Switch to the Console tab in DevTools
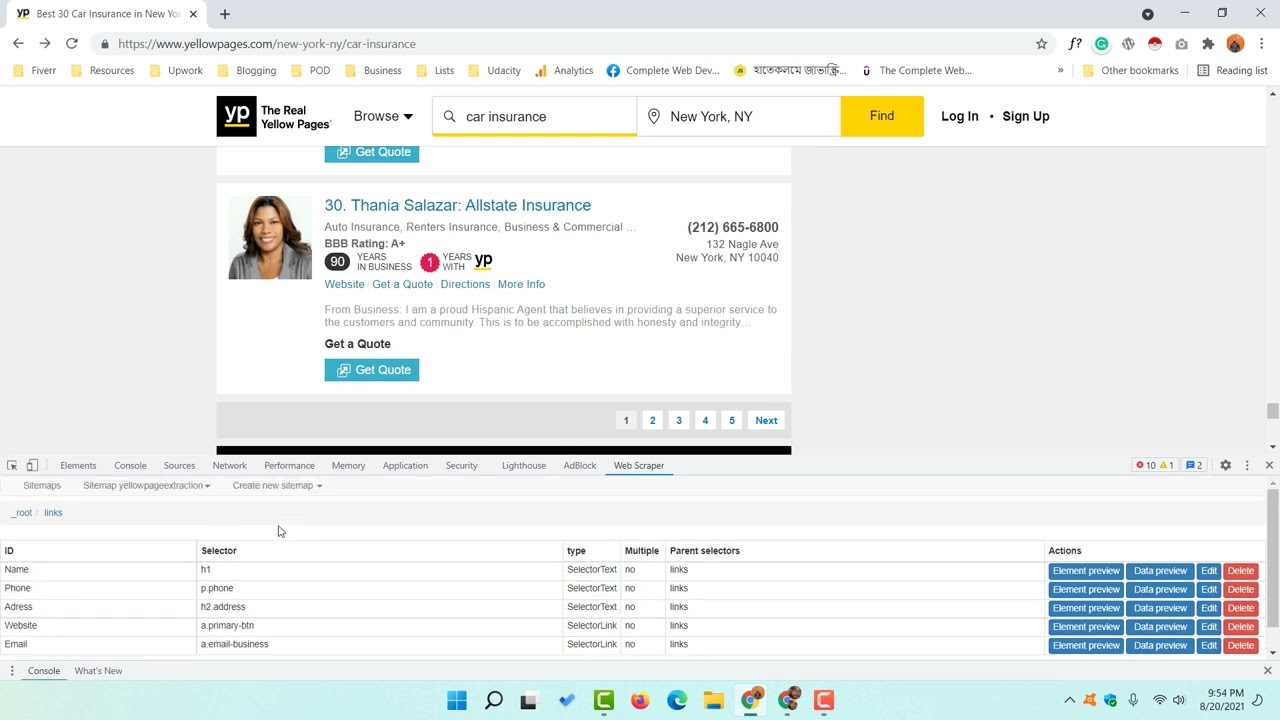The image size is (1280, 720). [130, 466]
